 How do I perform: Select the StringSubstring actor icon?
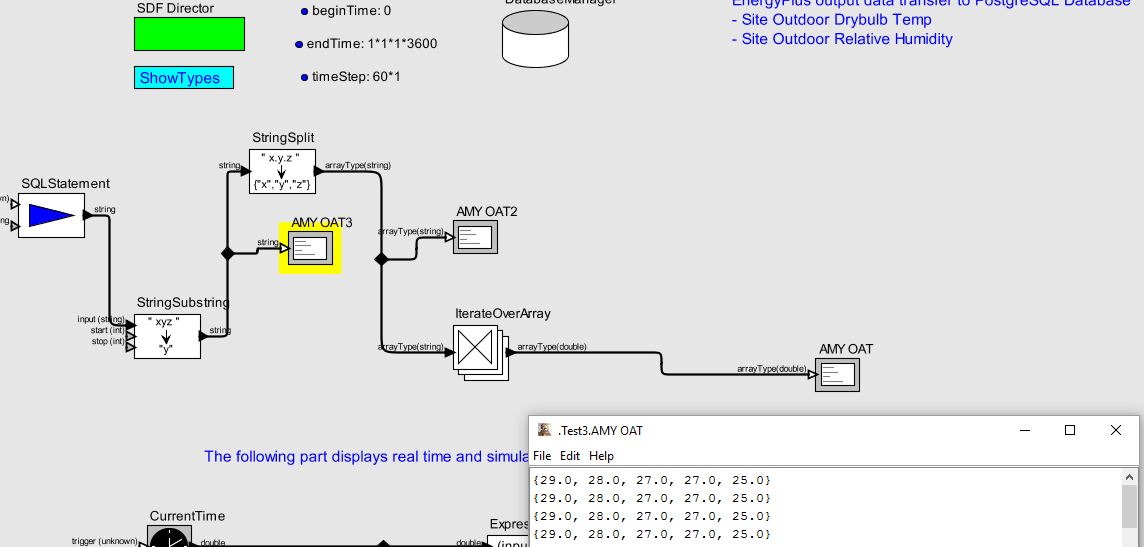coord(167,336)
